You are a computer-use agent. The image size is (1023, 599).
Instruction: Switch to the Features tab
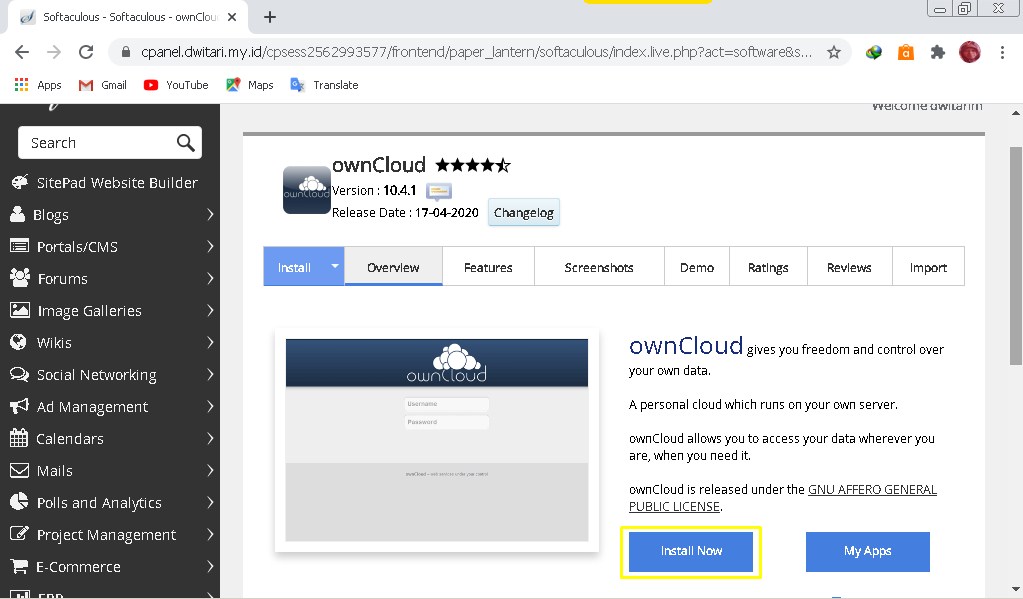pos(488,267)
